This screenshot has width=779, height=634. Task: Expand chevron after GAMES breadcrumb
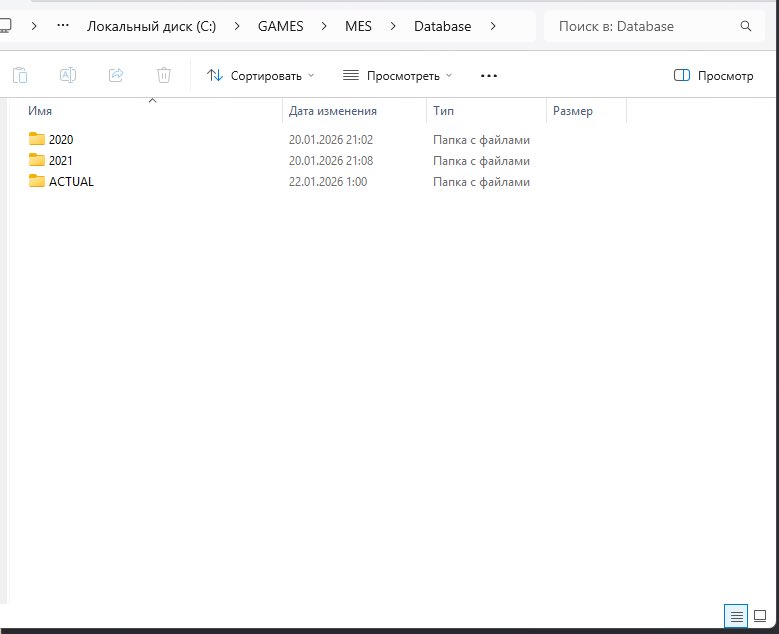[x=324, y=26]
